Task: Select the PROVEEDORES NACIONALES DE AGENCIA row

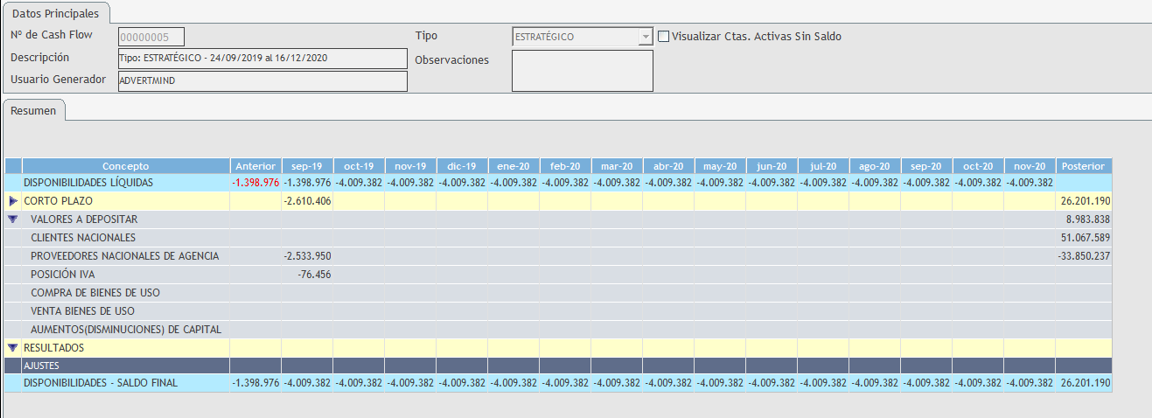Action: [x=124, y=256]
